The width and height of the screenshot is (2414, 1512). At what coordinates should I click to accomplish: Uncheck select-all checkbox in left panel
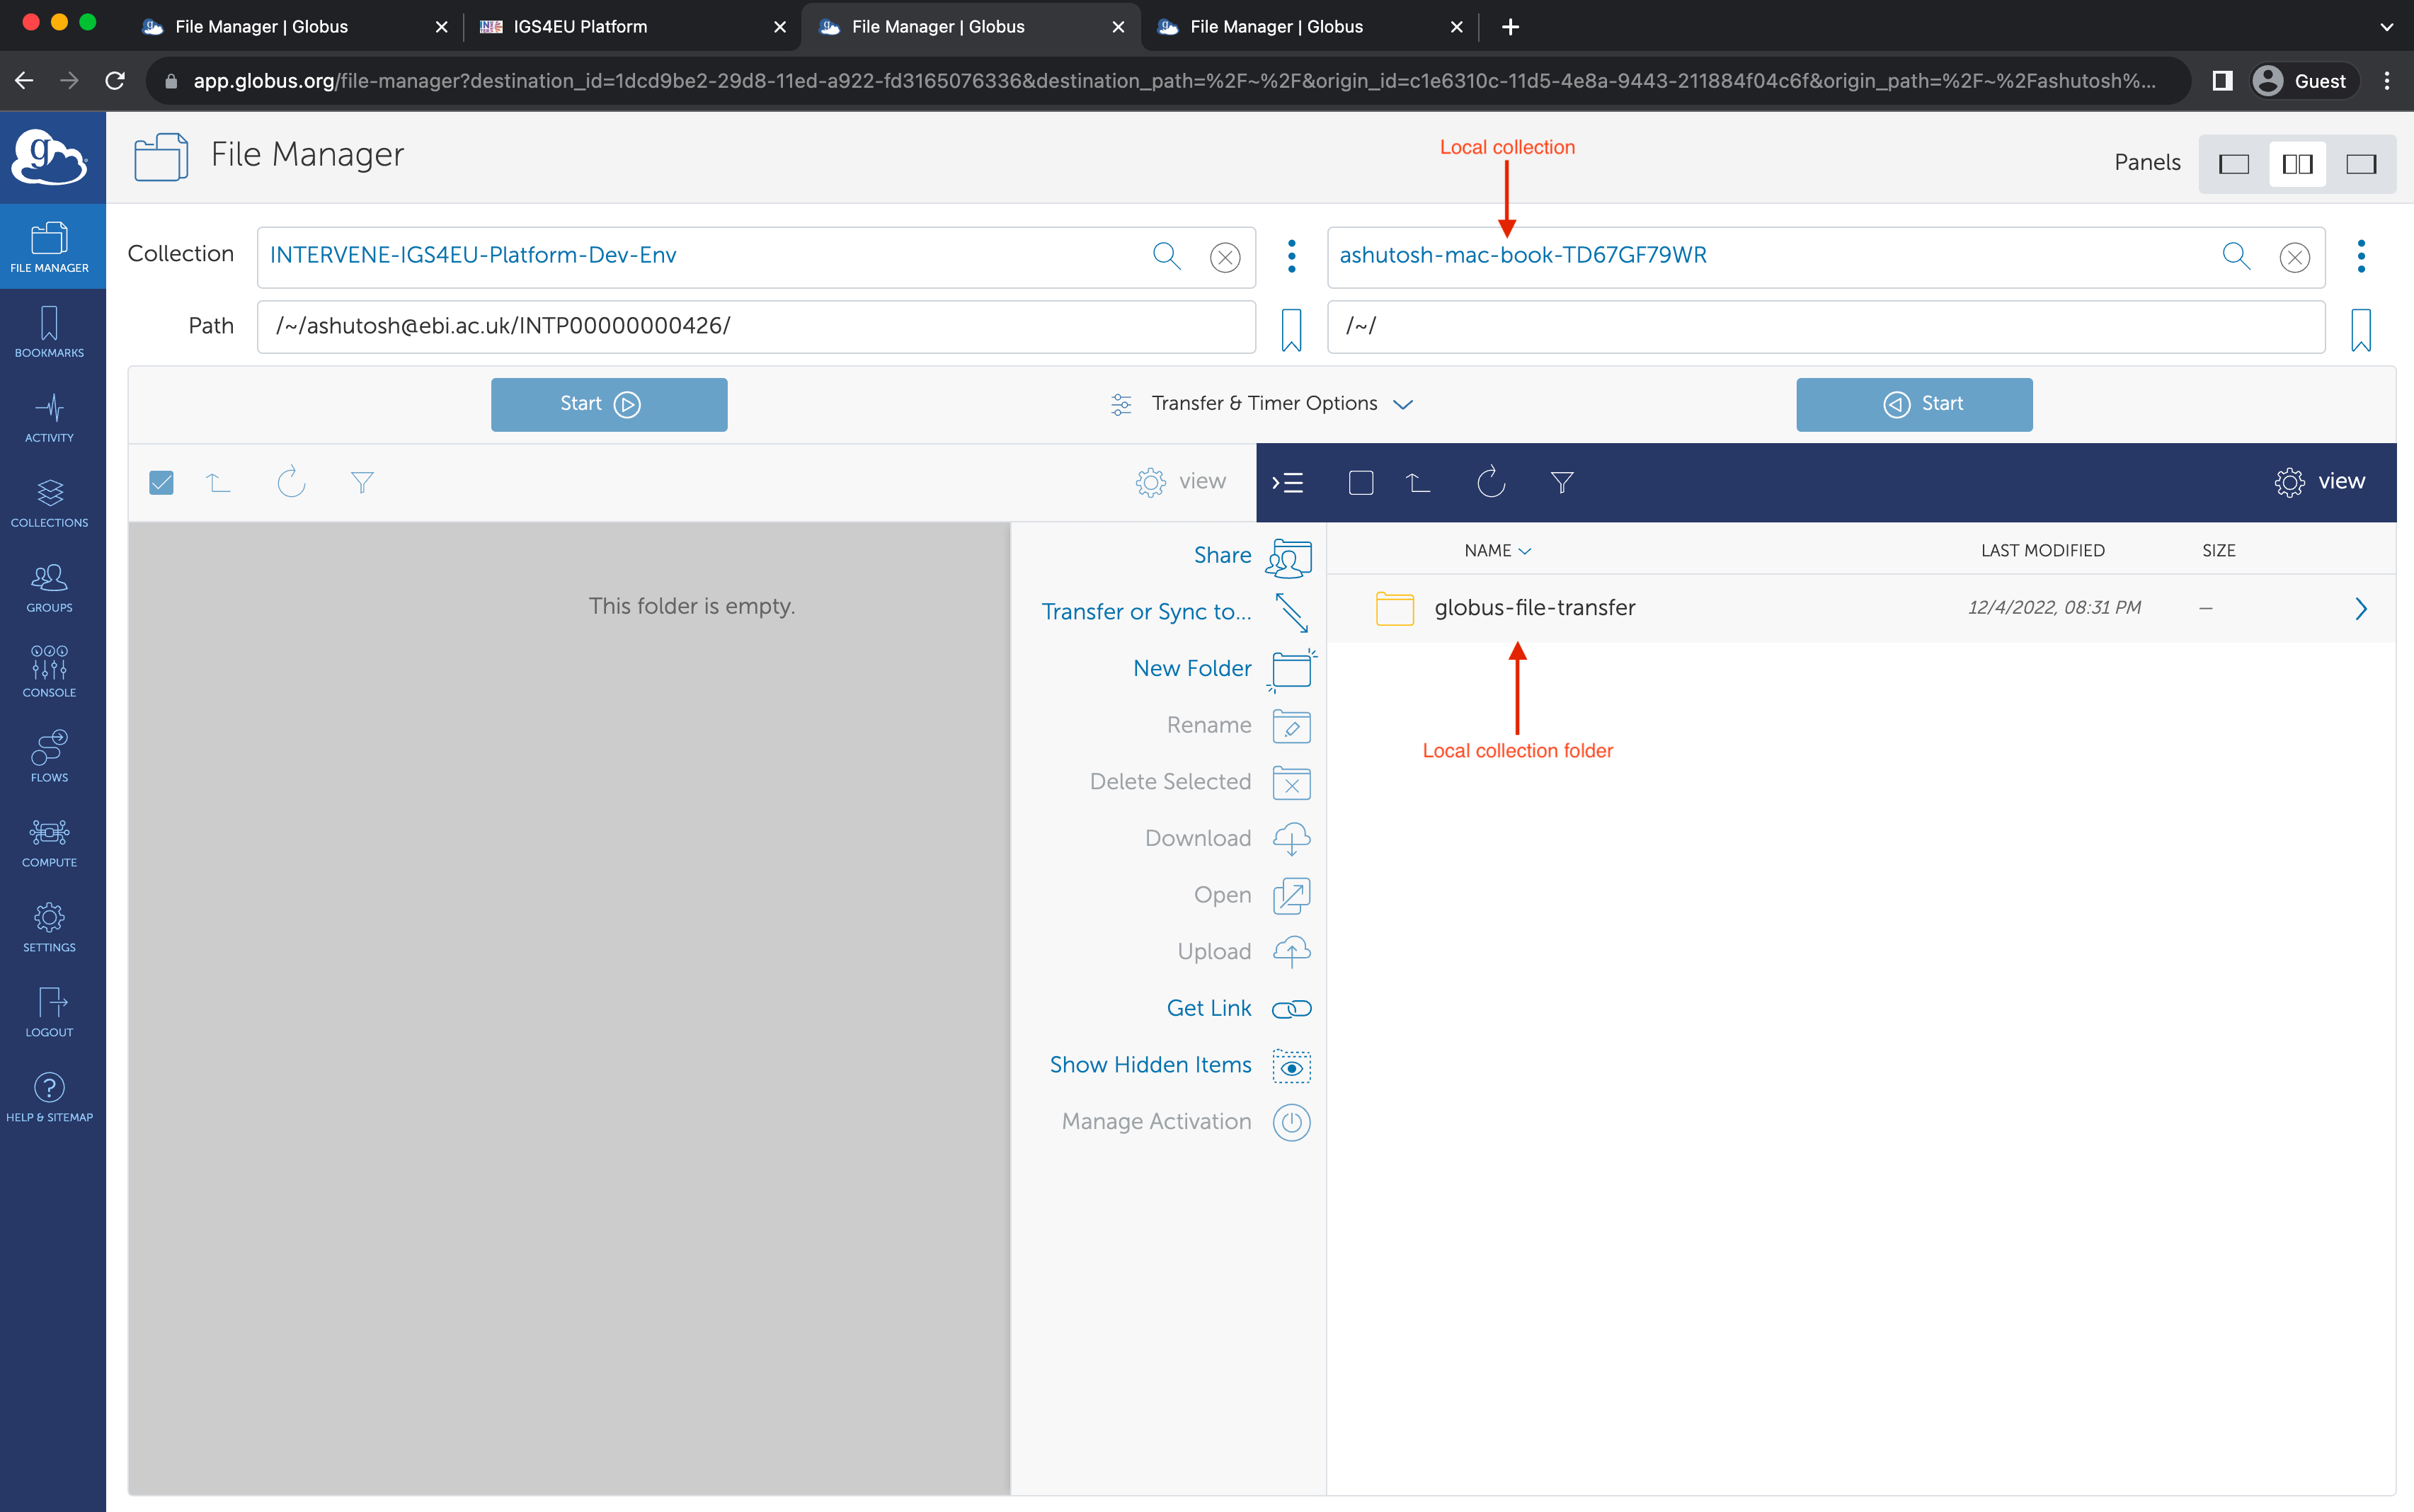point(161,483)
